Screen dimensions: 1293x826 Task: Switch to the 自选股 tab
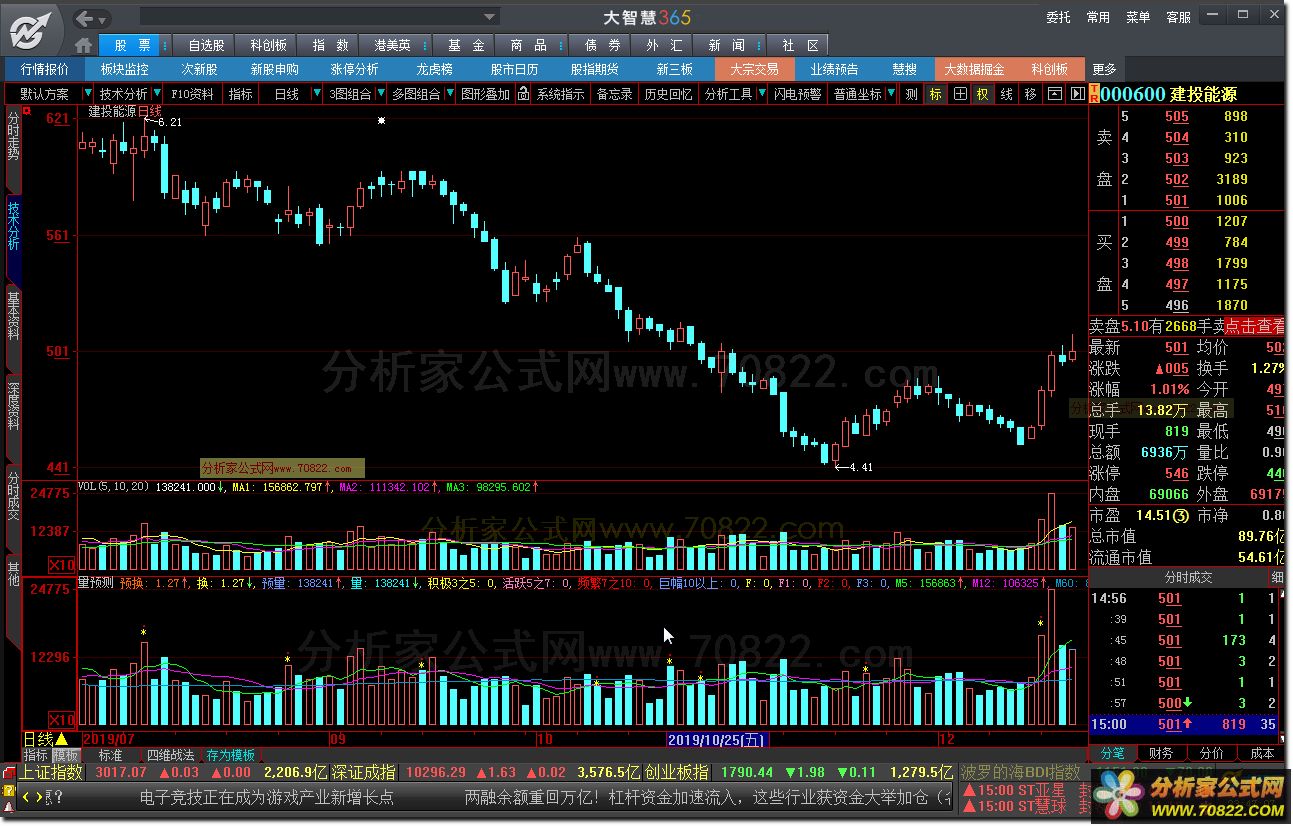(204, 46)
